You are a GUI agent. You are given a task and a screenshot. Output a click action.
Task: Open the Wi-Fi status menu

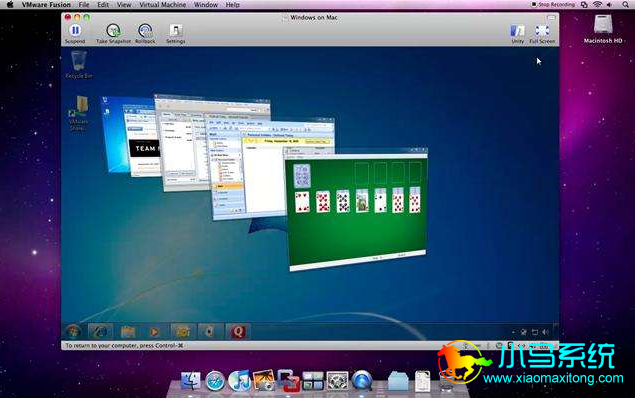click(597, 5)
